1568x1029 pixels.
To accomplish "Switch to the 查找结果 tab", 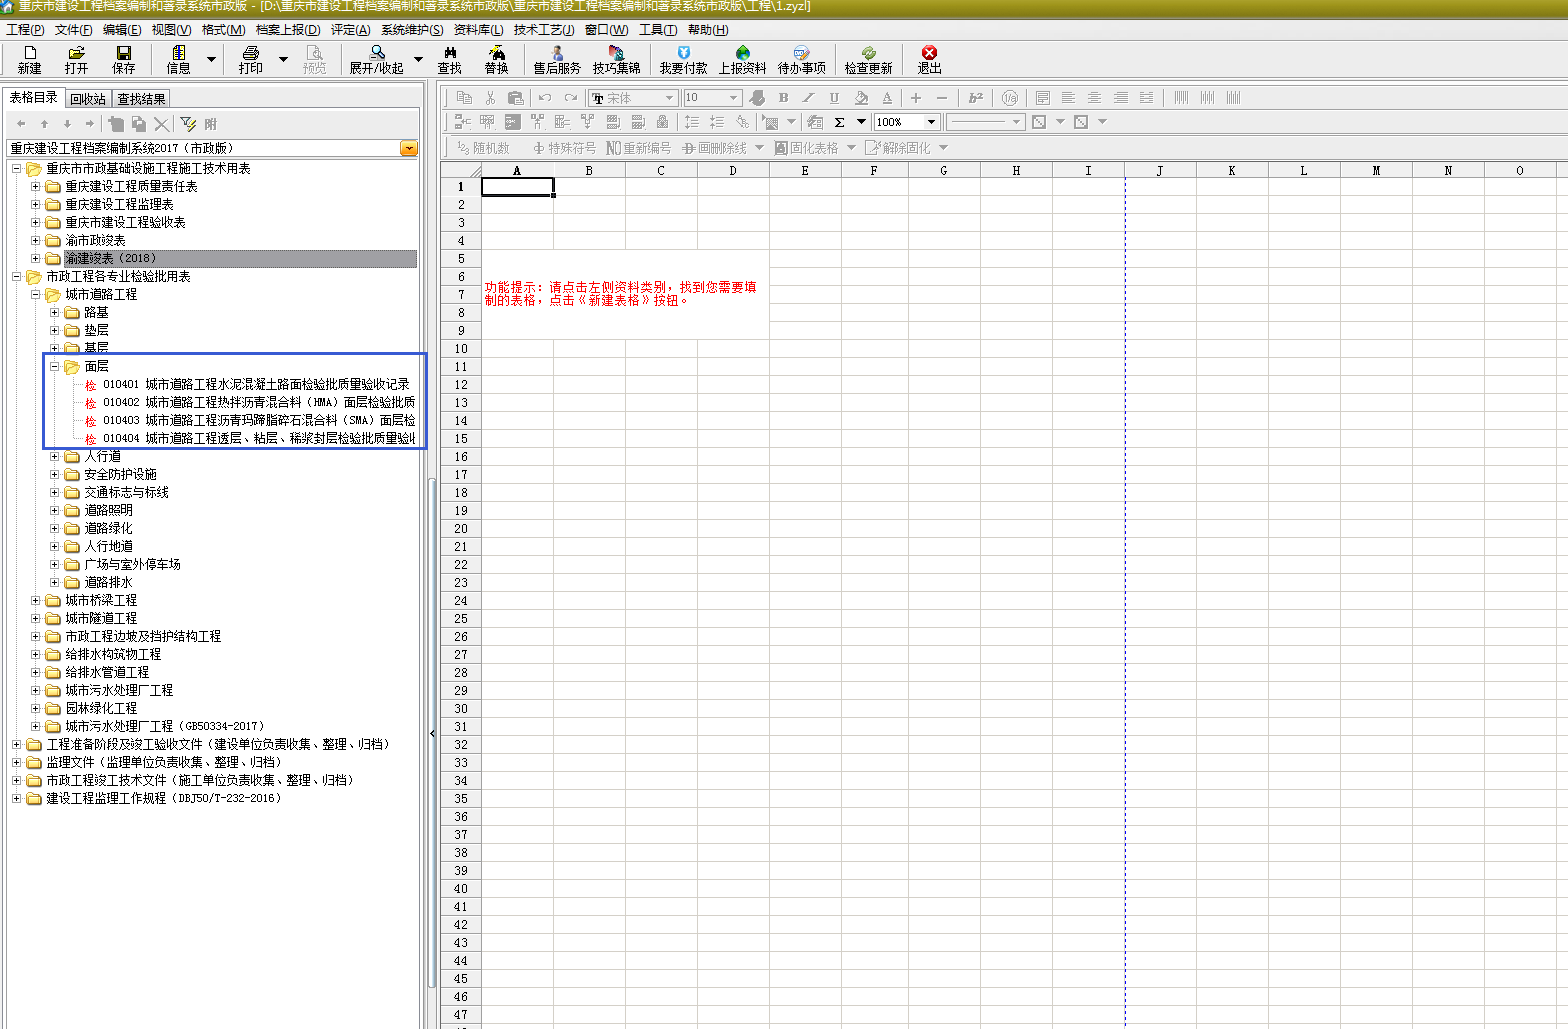I will (x=141, y=99).
